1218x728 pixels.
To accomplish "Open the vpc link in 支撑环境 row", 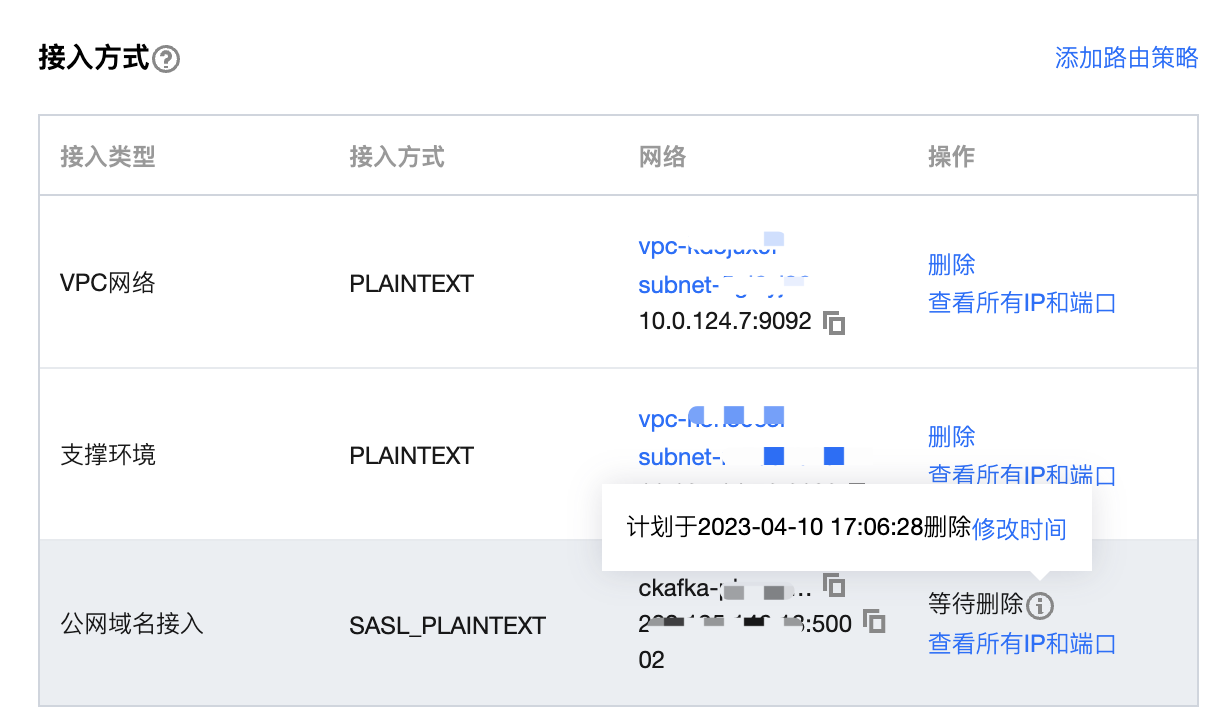I will click(x=711, y=417).
